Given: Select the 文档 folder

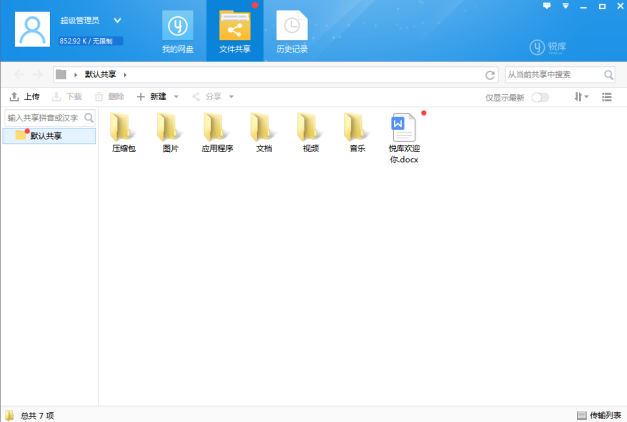Looking at the screenshot, I should (x=264, y=132).
